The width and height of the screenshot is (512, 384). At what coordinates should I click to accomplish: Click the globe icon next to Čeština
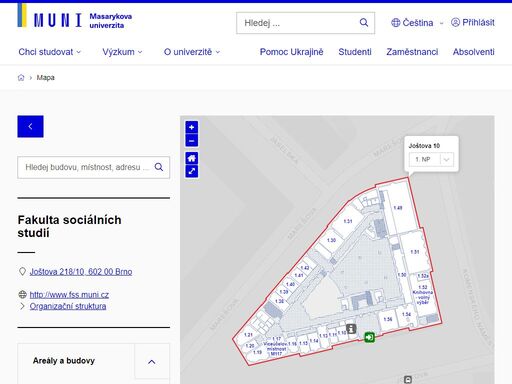pos(395,23)
